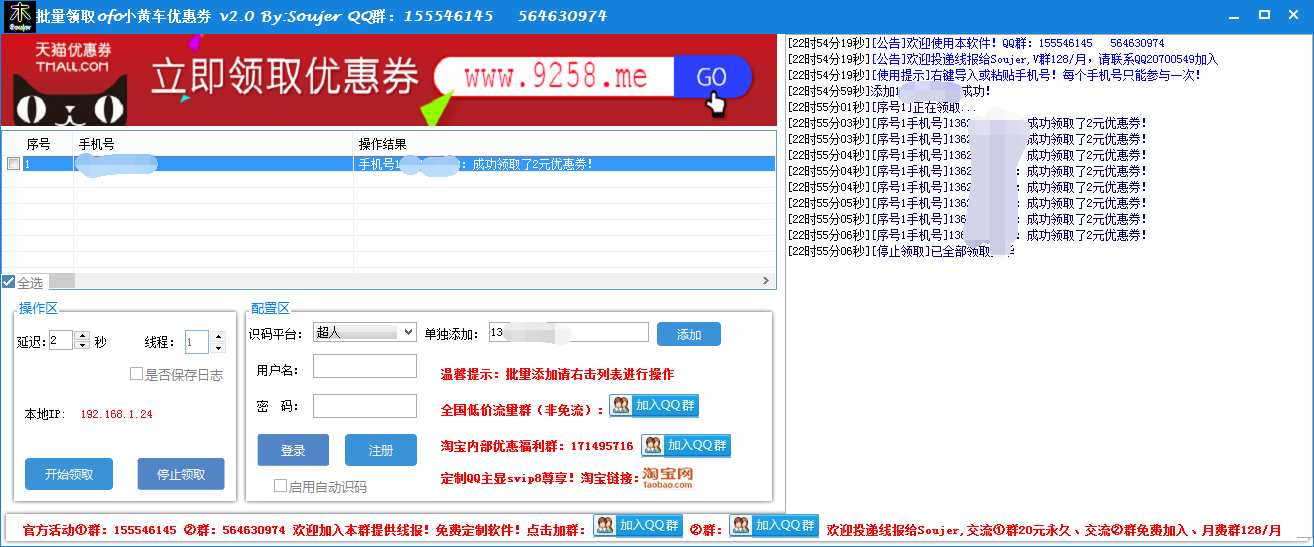Click the 注册 register button
This screenshot has width=1314, height=547.
tap(381, 450)
